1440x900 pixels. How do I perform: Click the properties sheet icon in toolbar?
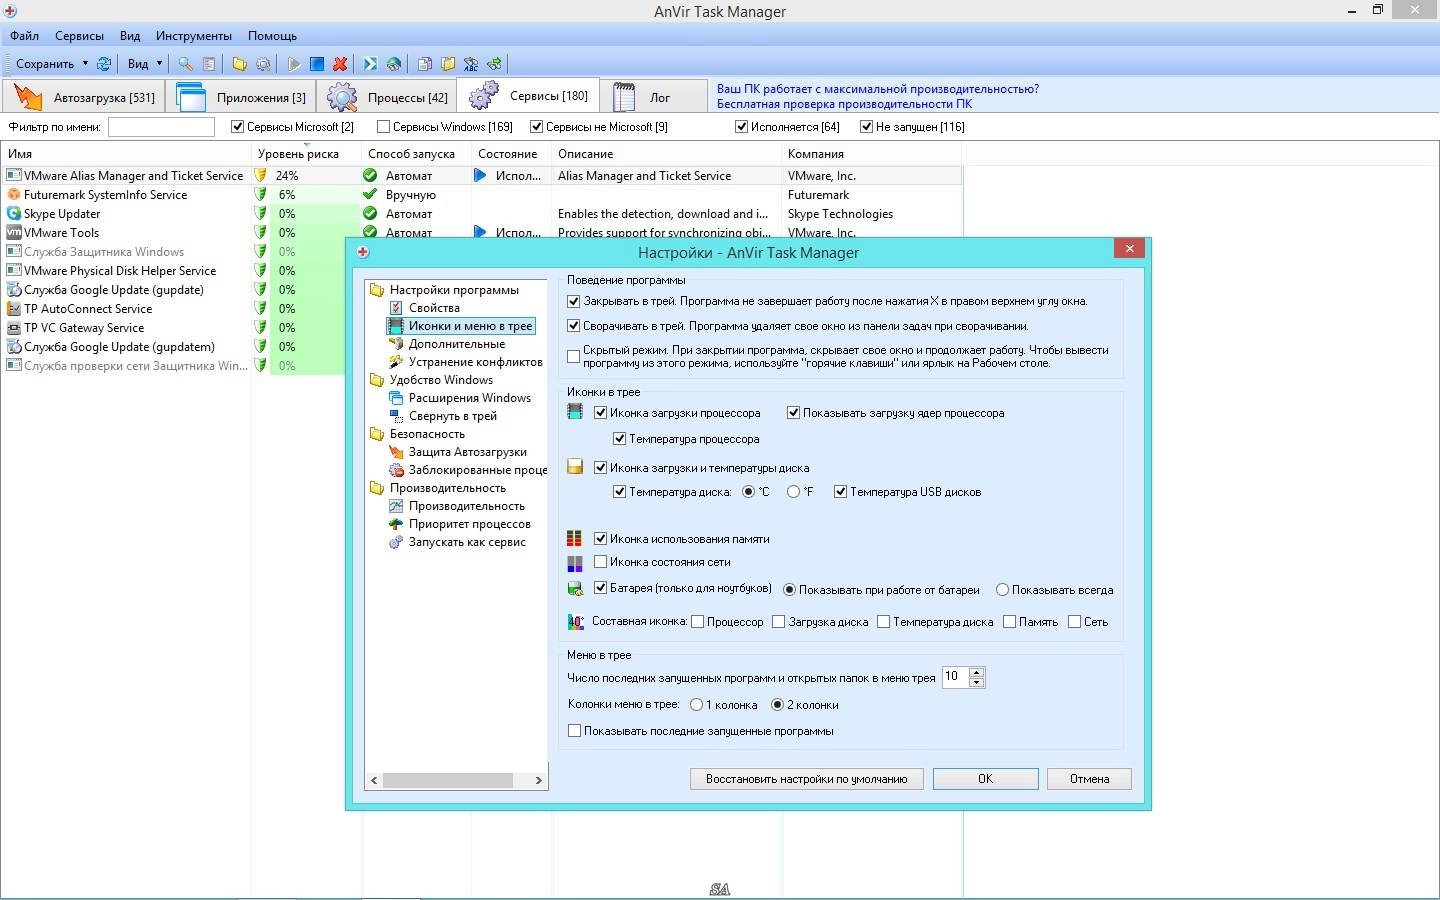point(209,63)
